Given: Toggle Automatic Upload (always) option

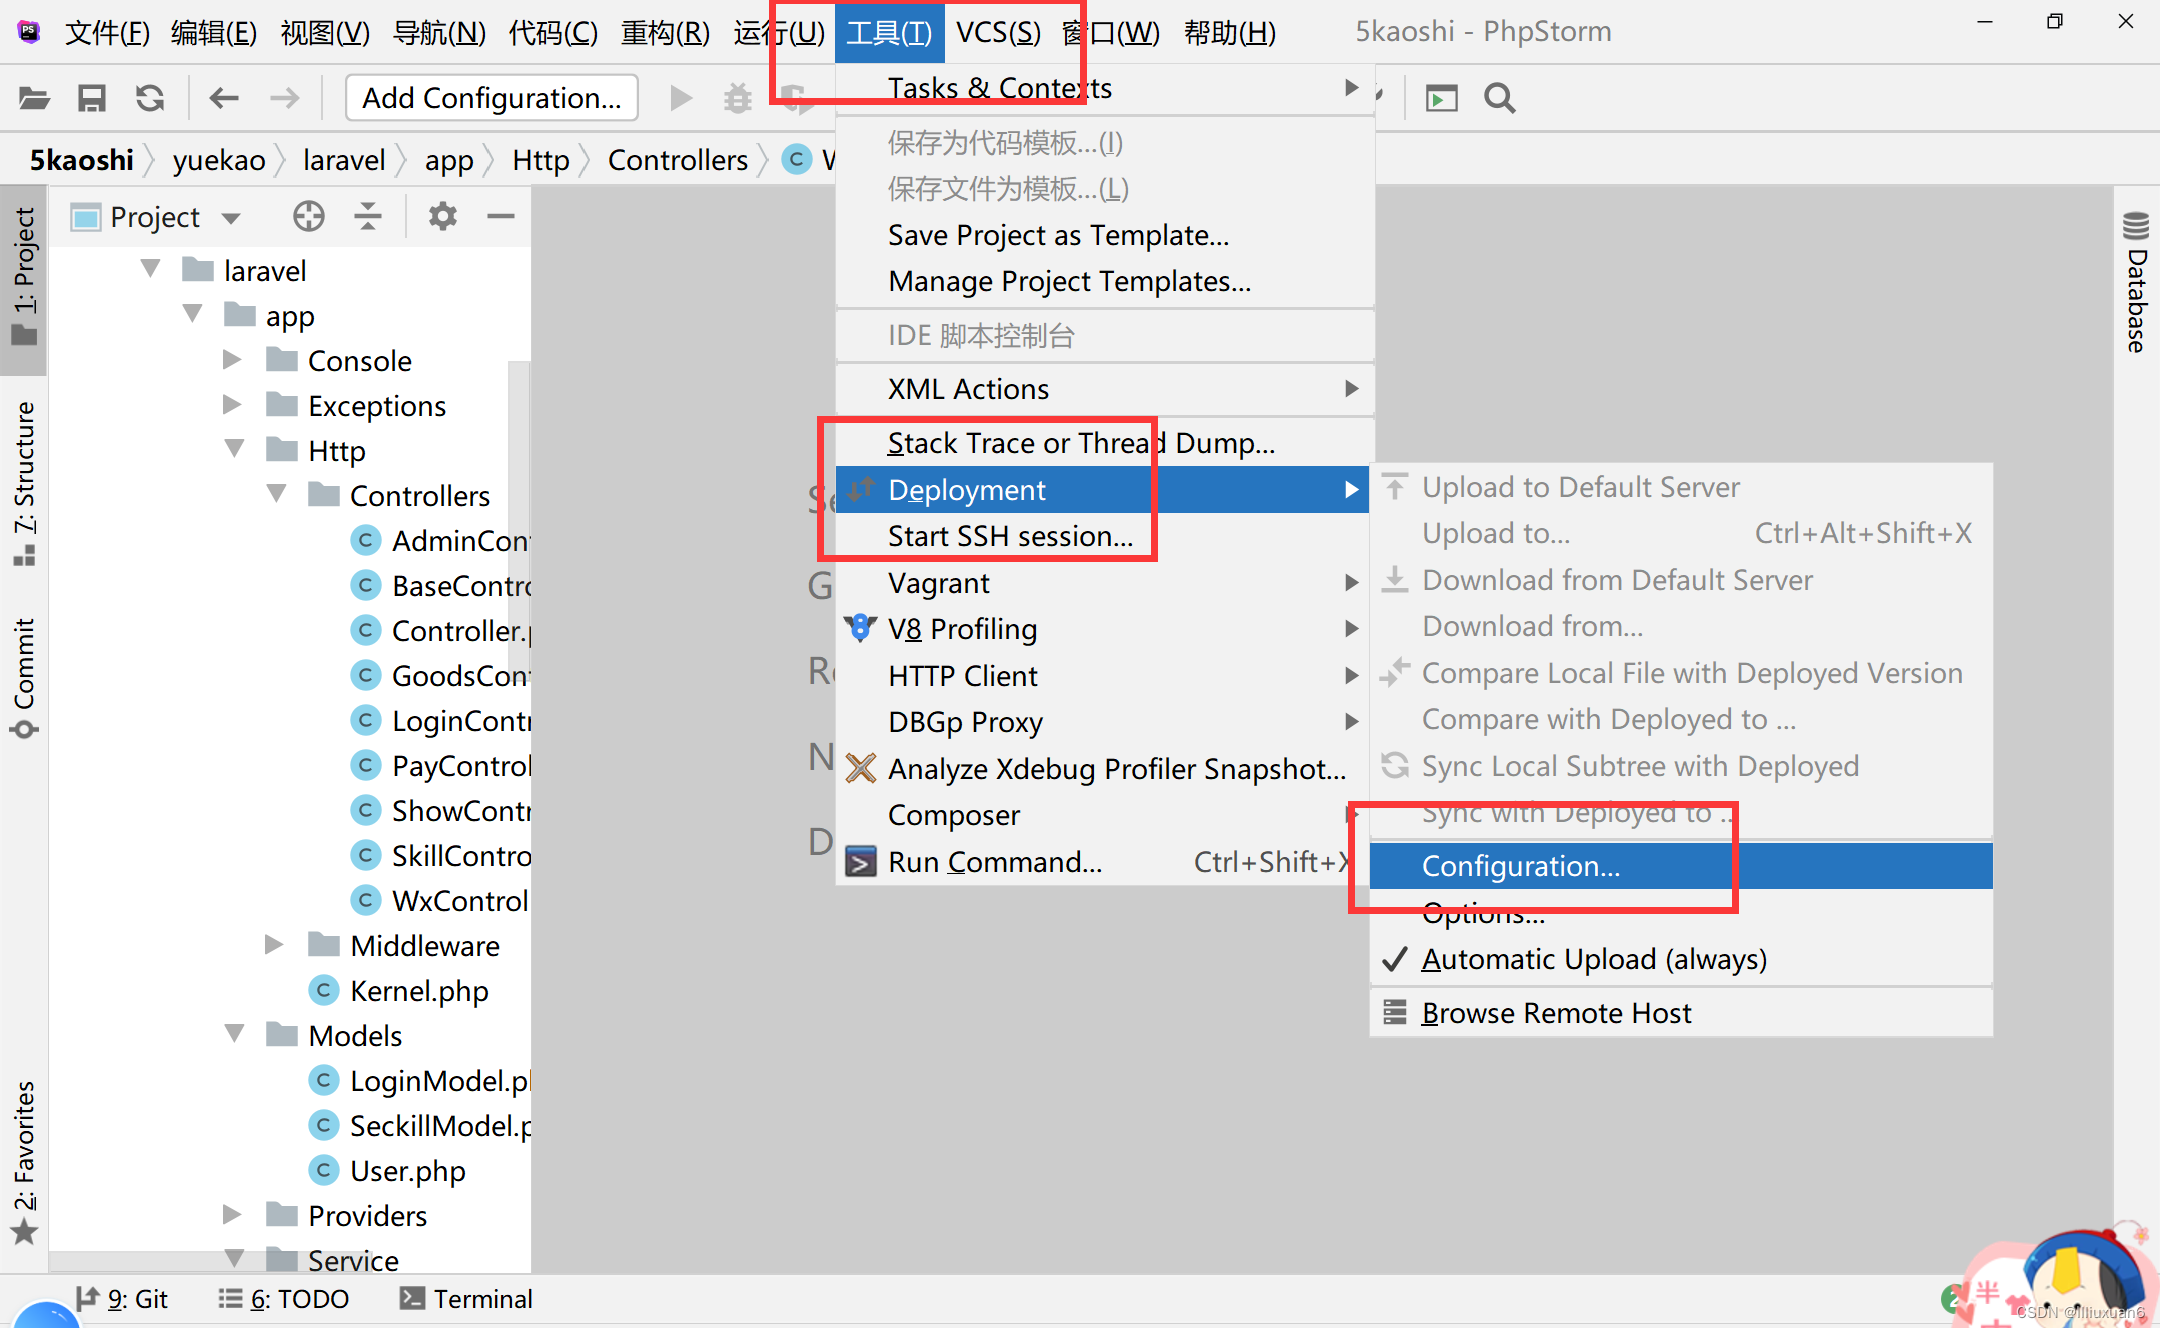Looking at the screenshot, I should (1593, 959).
